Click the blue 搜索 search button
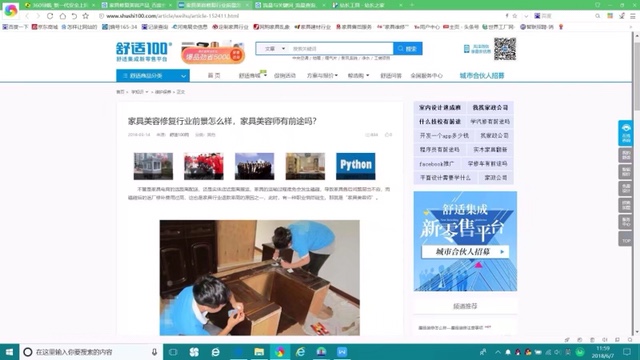 (408, 49)
